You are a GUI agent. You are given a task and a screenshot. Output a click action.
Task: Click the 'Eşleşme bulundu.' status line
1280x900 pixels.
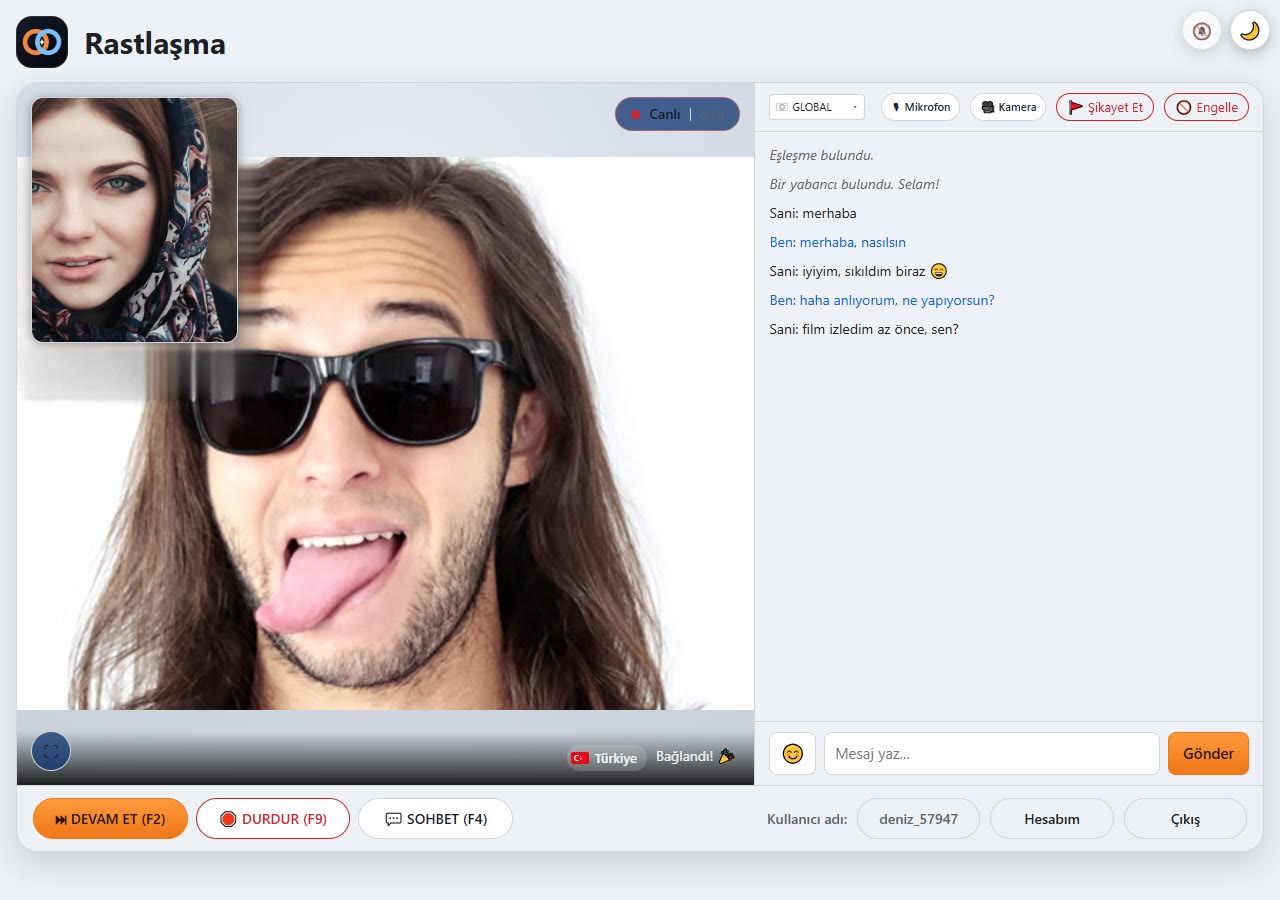(821, 156)
